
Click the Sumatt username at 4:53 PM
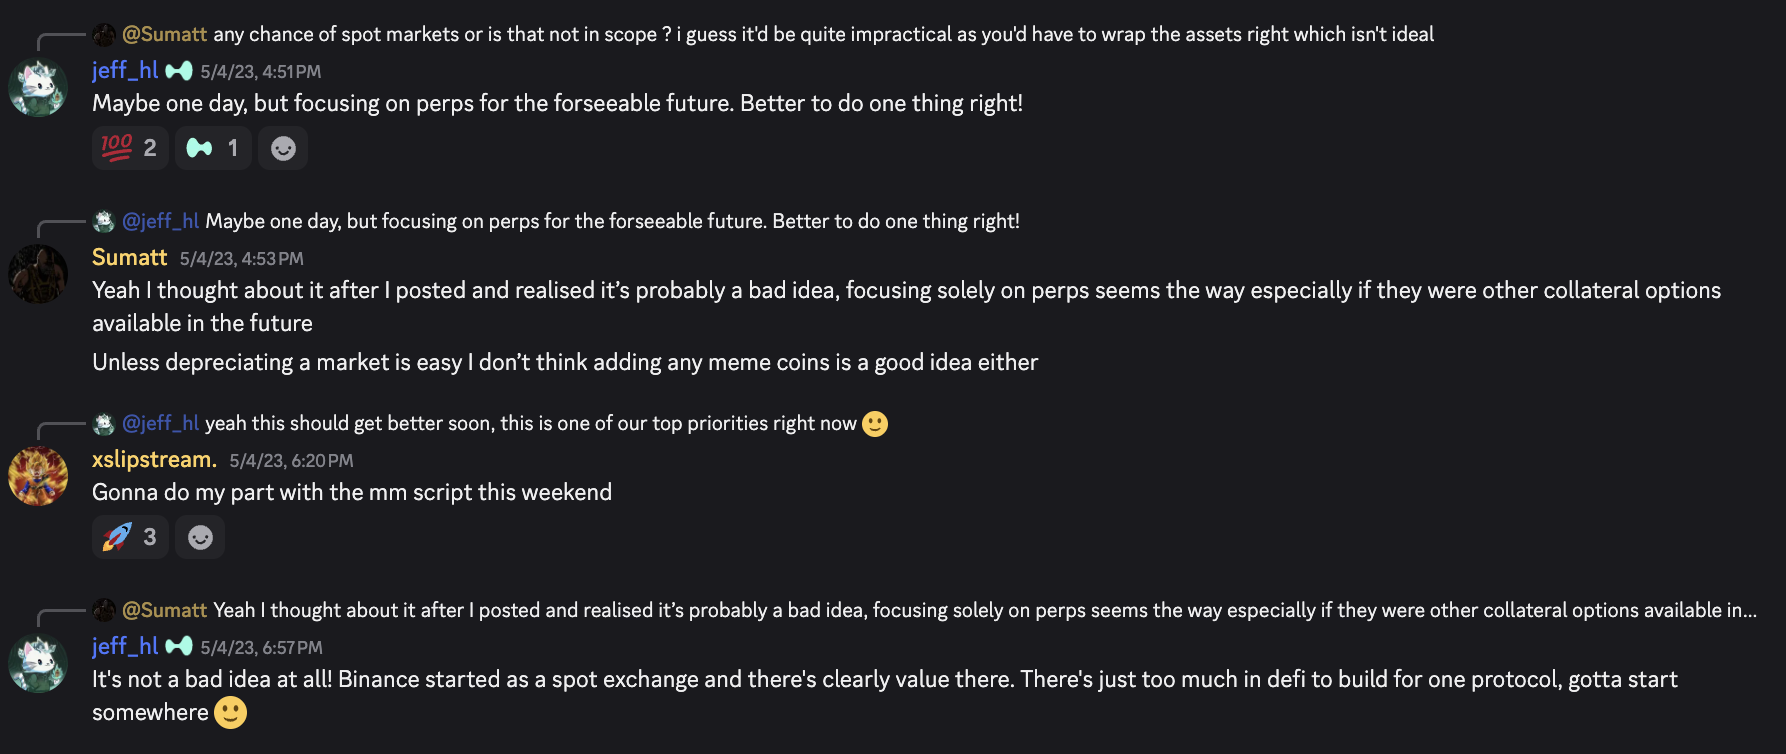click(129, 257)
